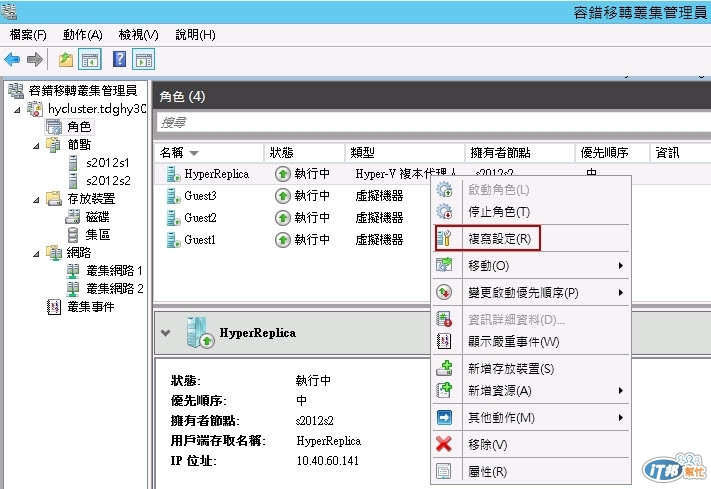Collapse the 網路 tree node
711x489 pixels.
[x=36, y=254]
